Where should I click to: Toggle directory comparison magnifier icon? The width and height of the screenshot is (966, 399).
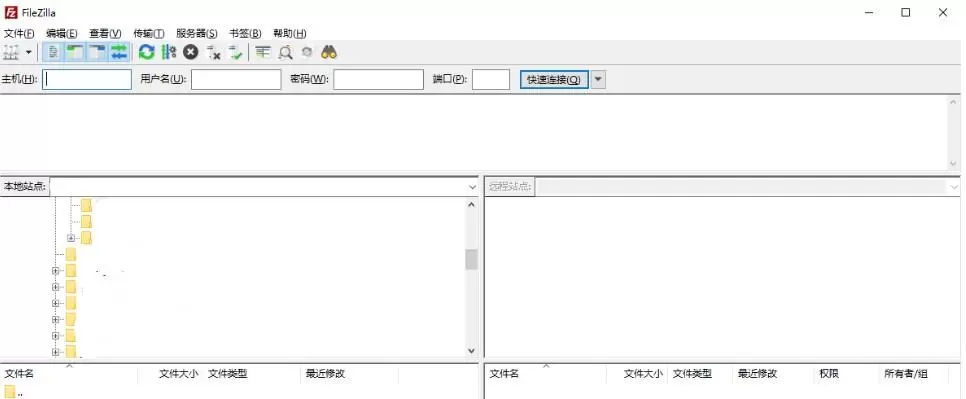(x=285, y=52)
